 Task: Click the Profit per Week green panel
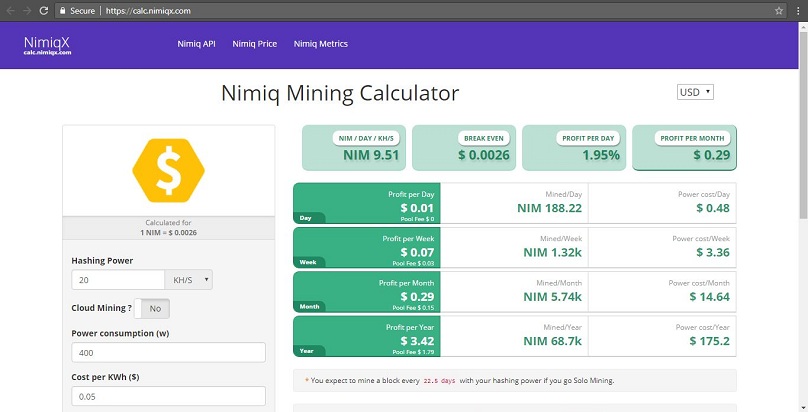(x=366, y=247)
